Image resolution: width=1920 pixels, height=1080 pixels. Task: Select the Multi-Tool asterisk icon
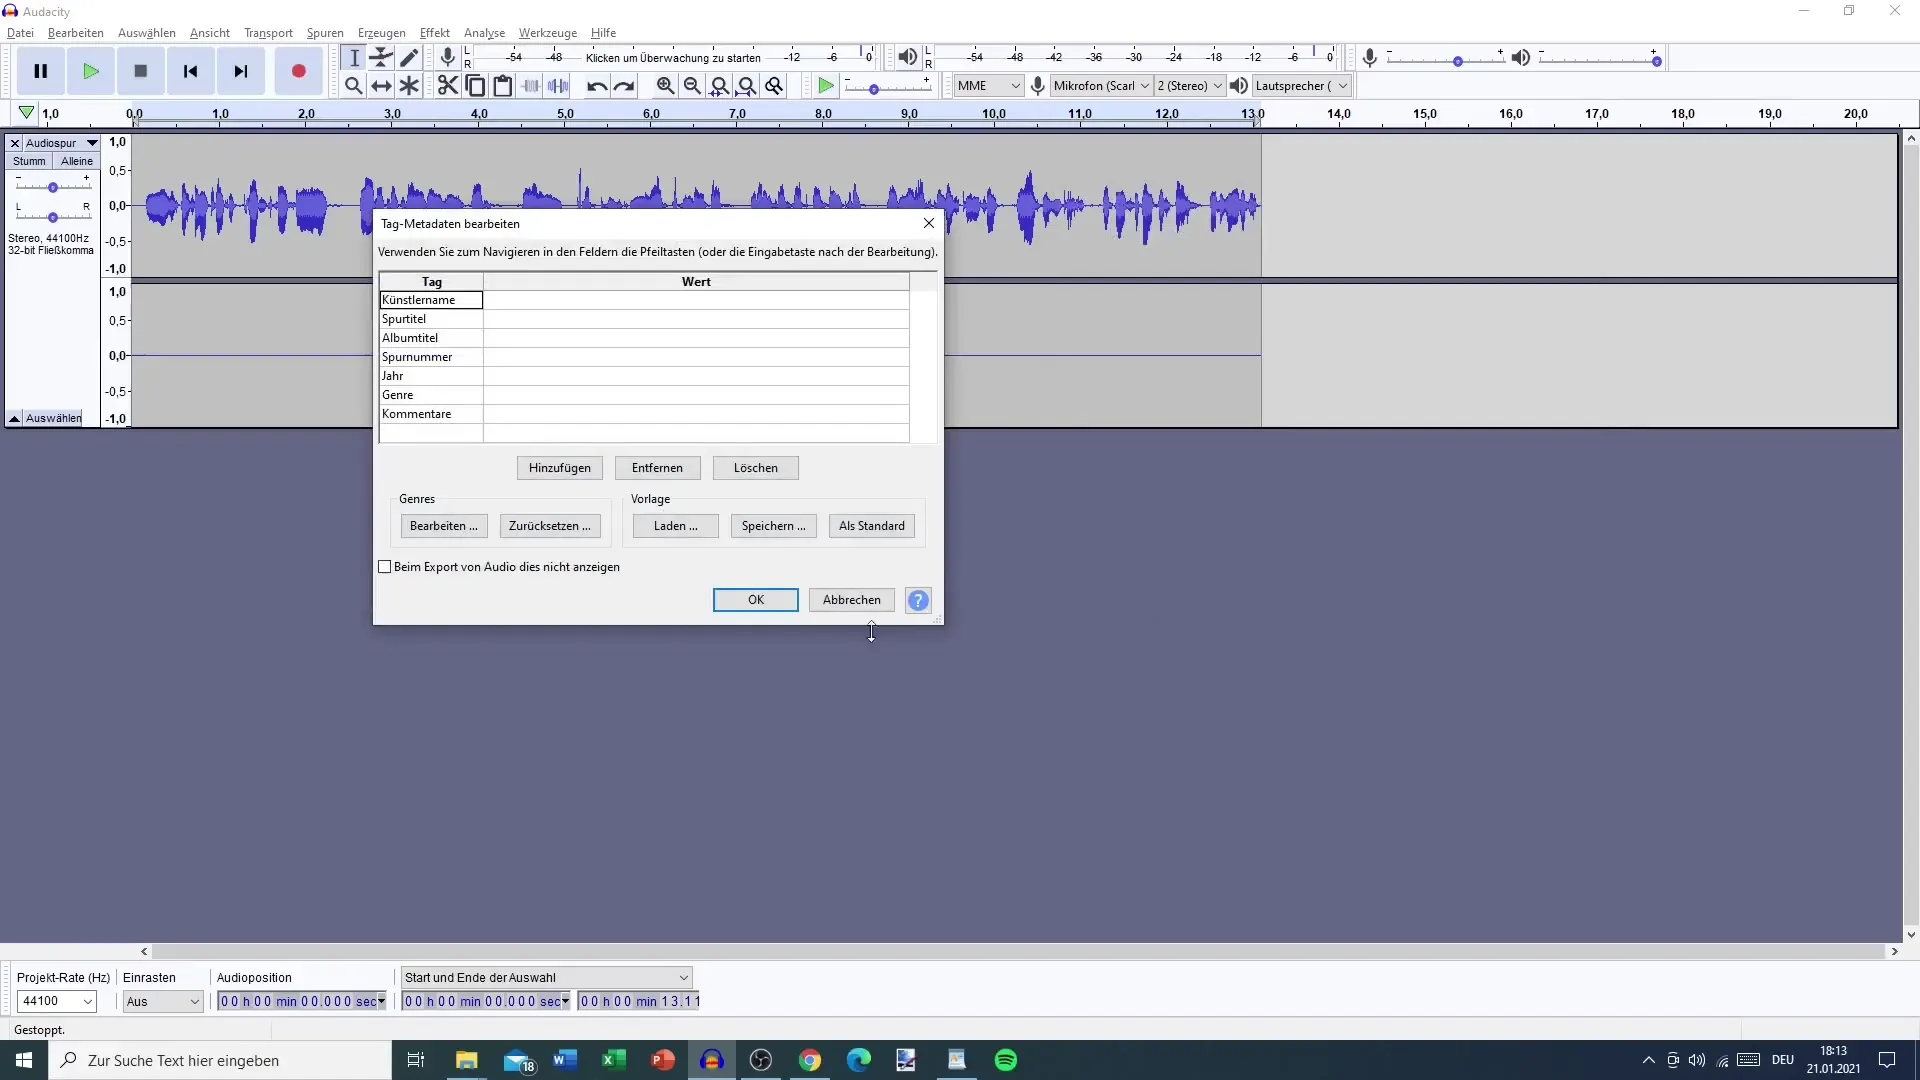(409, 86)
